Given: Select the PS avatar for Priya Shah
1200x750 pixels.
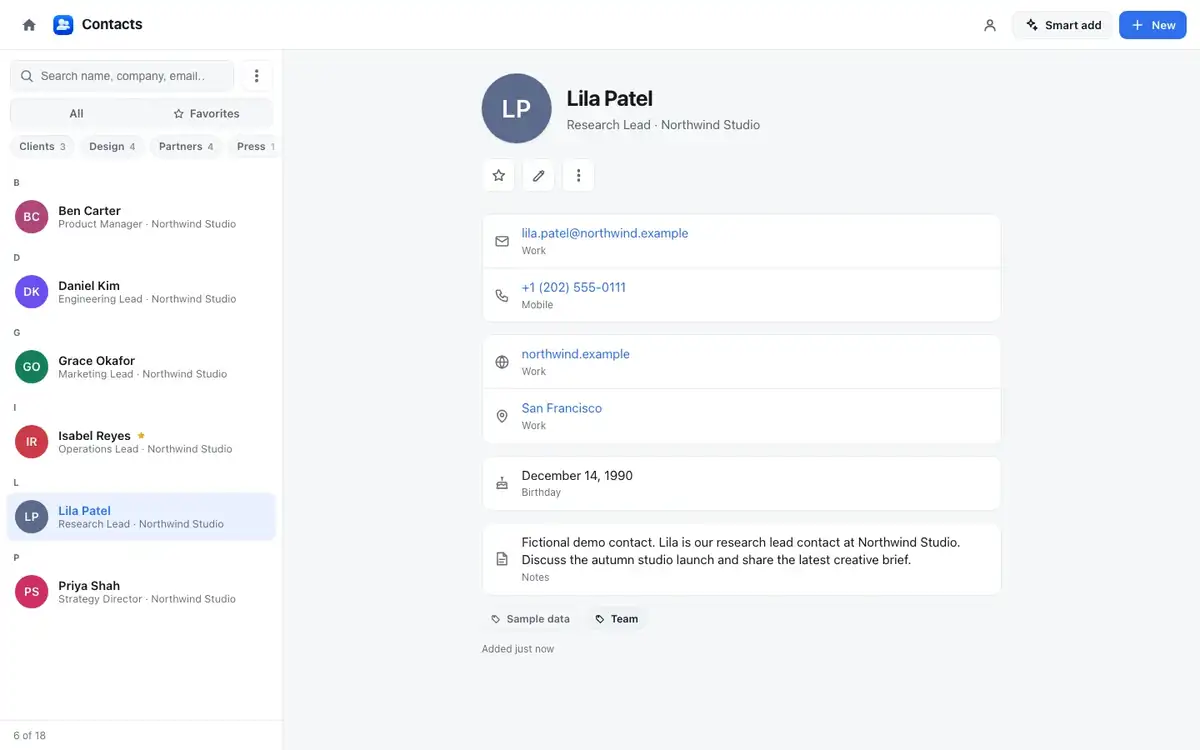Looking at the screenshot, I should point(32,592).
